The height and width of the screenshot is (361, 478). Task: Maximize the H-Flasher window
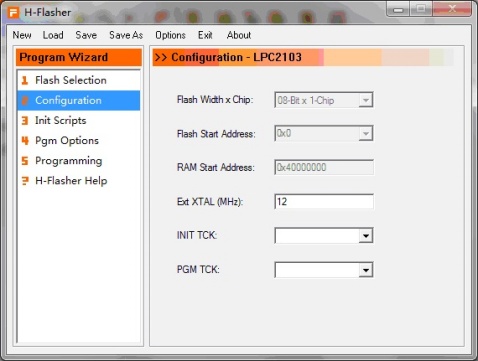pos(421,10)
